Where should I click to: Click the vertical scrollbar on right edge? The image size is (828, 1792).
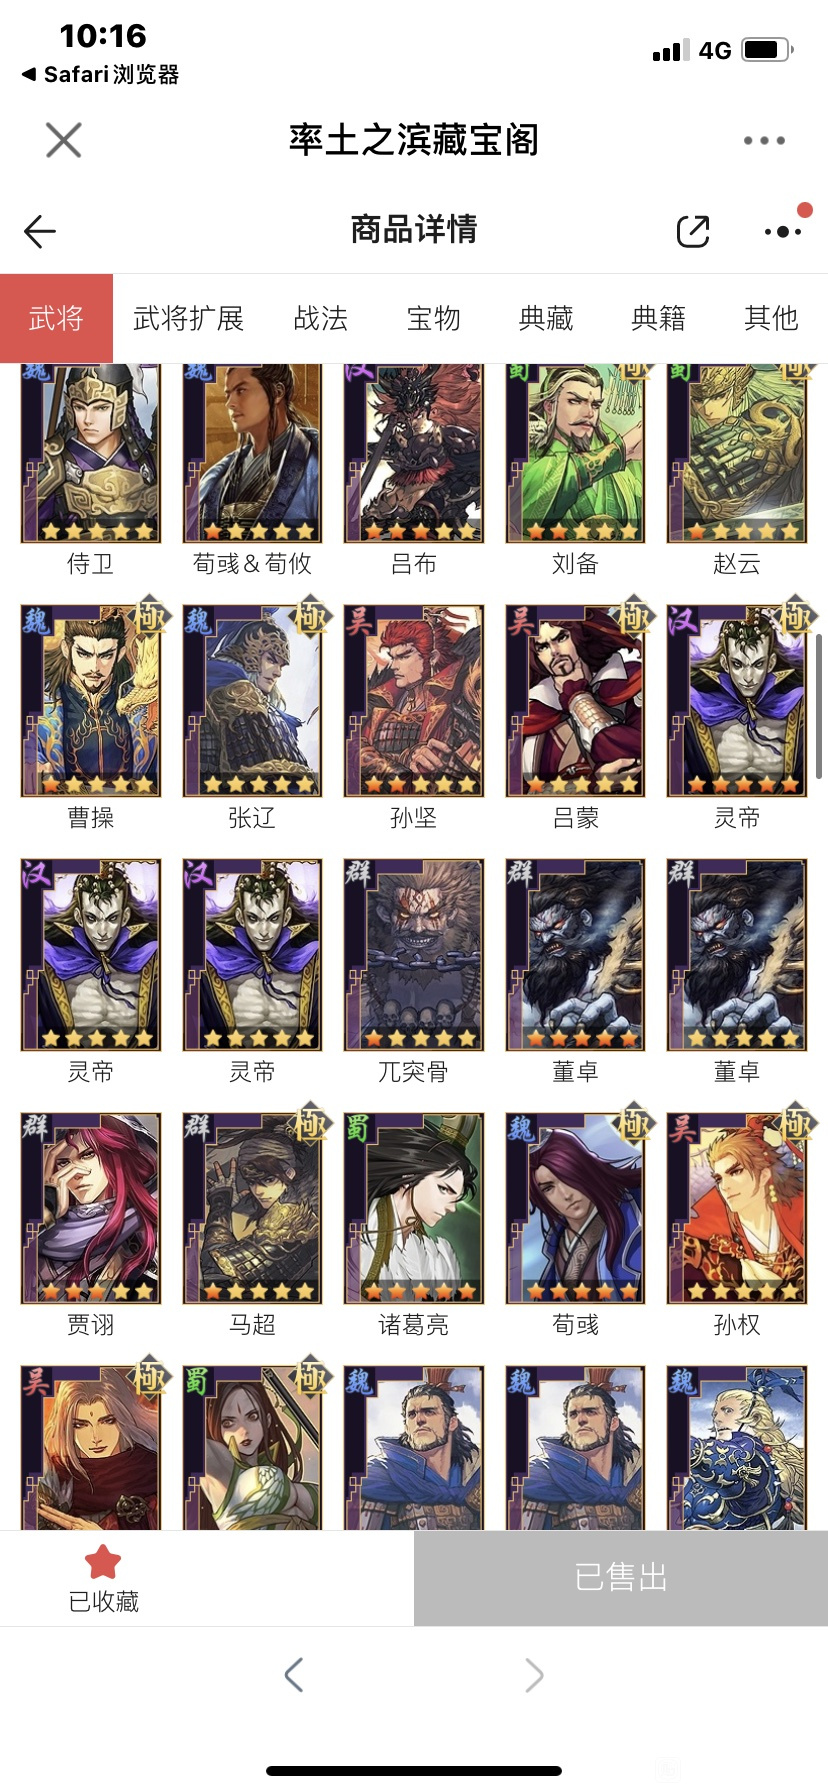pyautogui.click(x=819, y=706)
